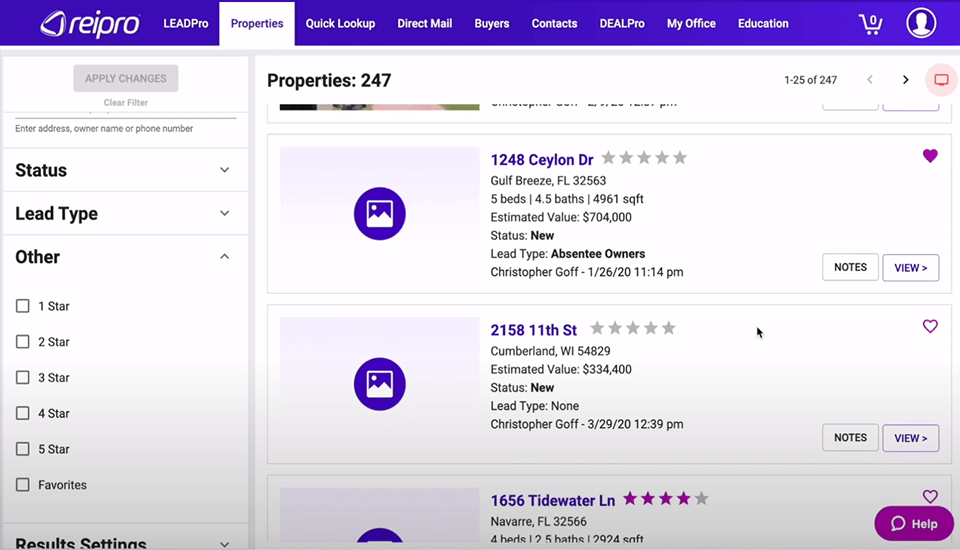Click the Clear Filter link

(x=126, y=102)
